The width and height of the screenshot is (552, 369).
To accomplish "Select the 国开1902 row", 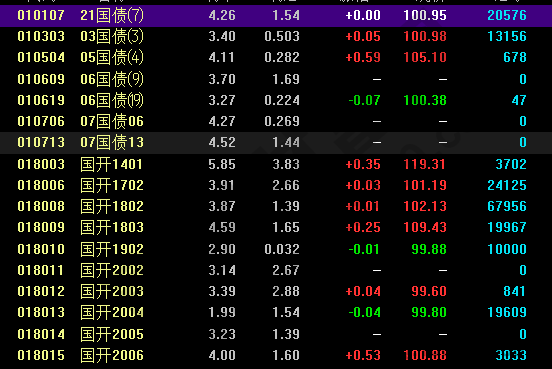I will pyautogui.click(x=276, y=249).
